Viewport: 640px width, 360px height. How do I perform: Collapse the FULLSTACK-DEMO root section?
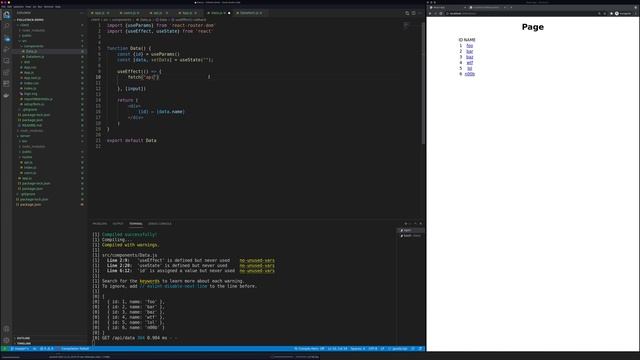coord(30,20)
